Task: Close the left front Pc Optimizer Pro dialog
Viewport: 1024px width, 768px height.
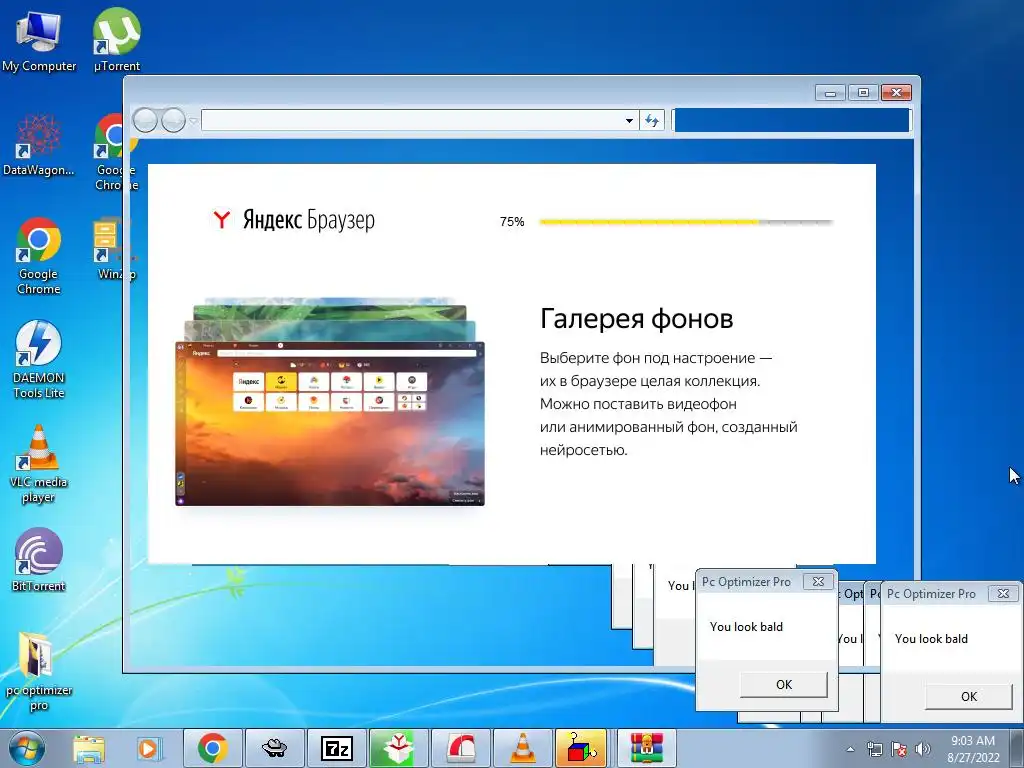Action: [x=818, y=581]
